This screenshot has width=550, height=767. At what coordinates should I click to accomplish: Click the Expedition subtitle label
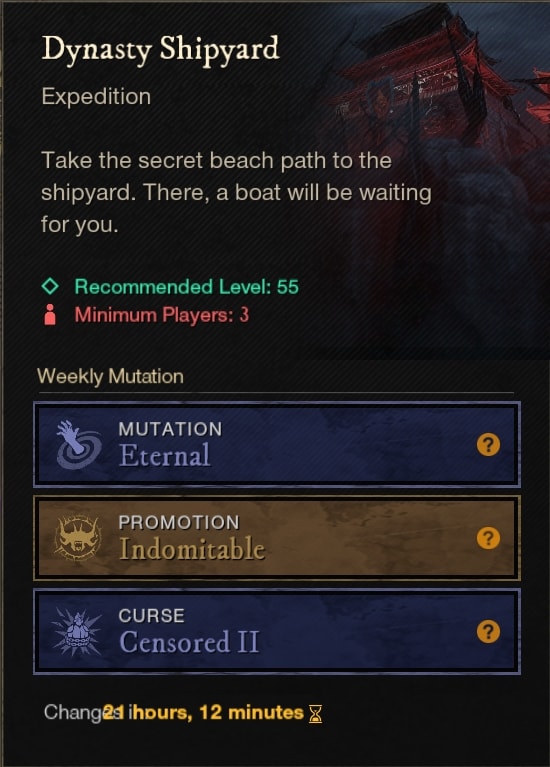[96, 96]
